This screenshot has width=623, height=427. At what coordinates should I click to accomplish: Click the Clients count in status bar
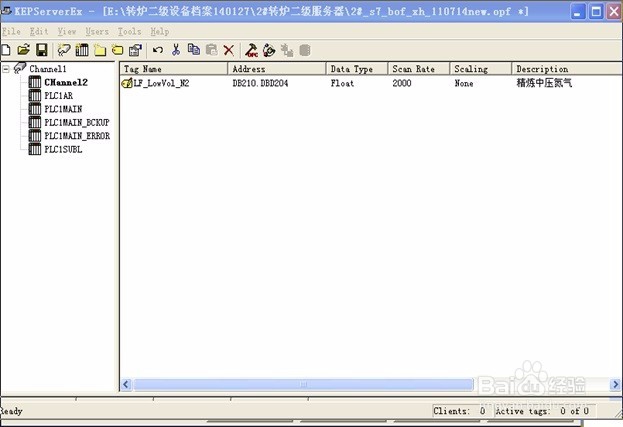coord(460,411)
